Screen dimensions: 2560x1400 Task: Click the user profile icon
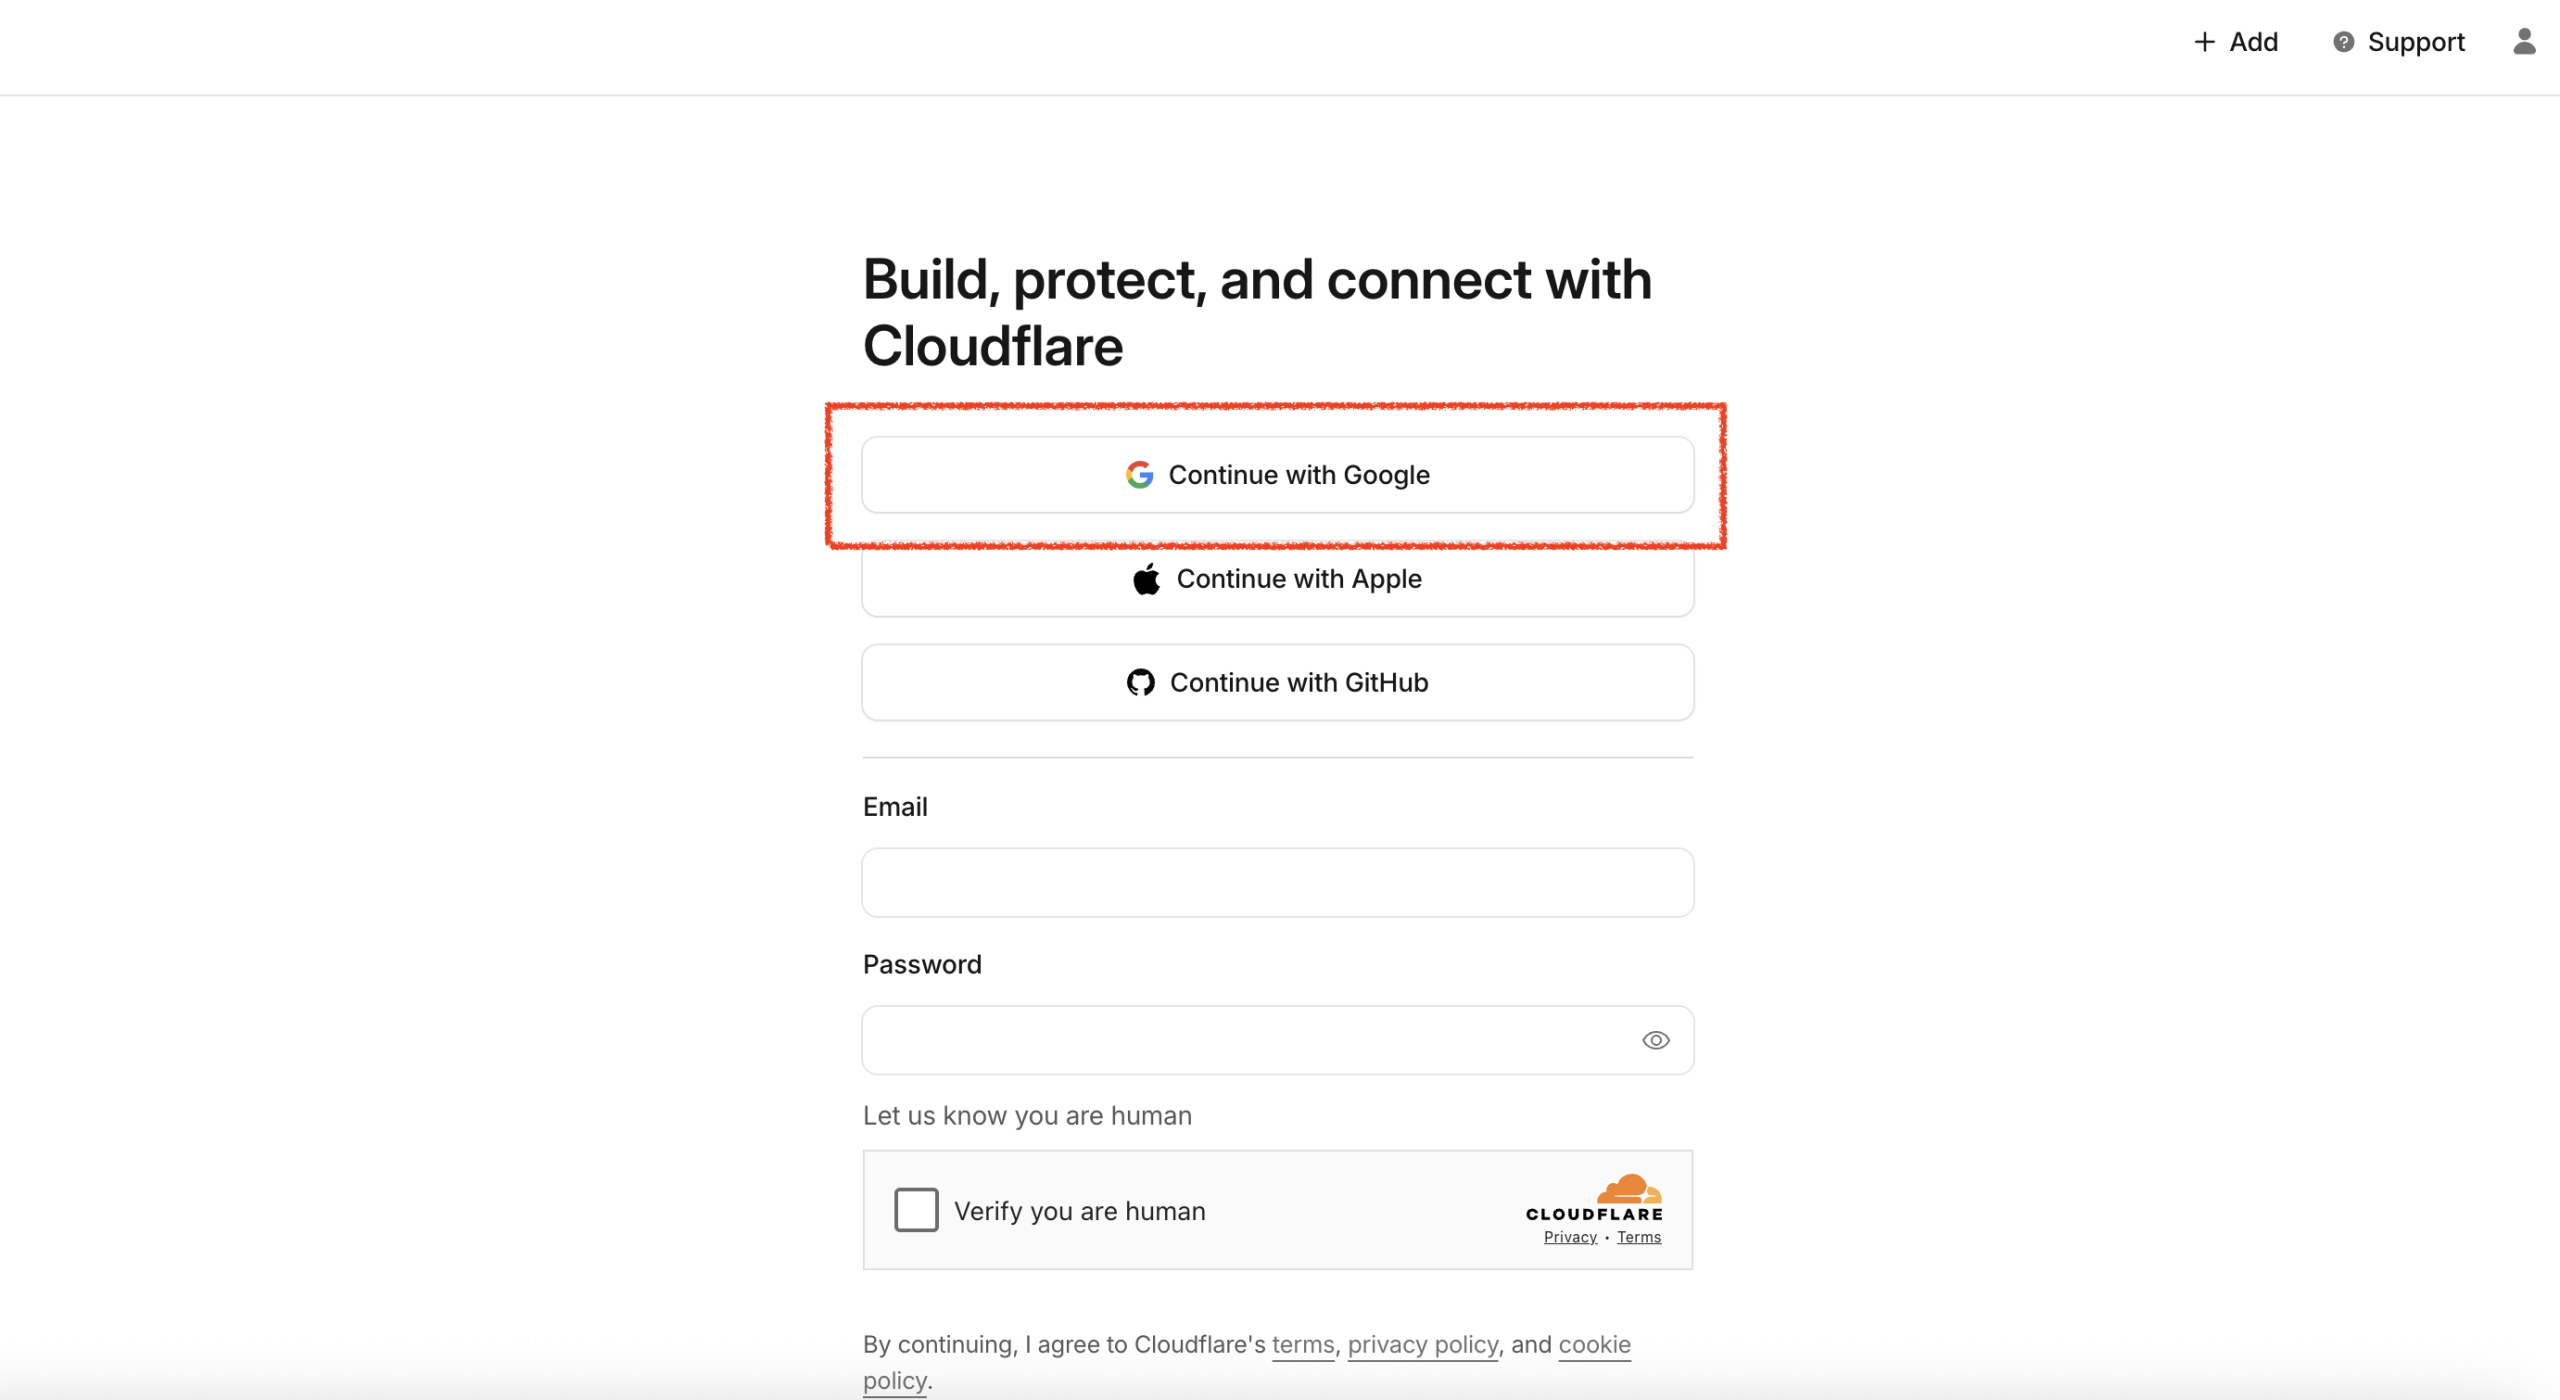click(x=2524, y=42)
